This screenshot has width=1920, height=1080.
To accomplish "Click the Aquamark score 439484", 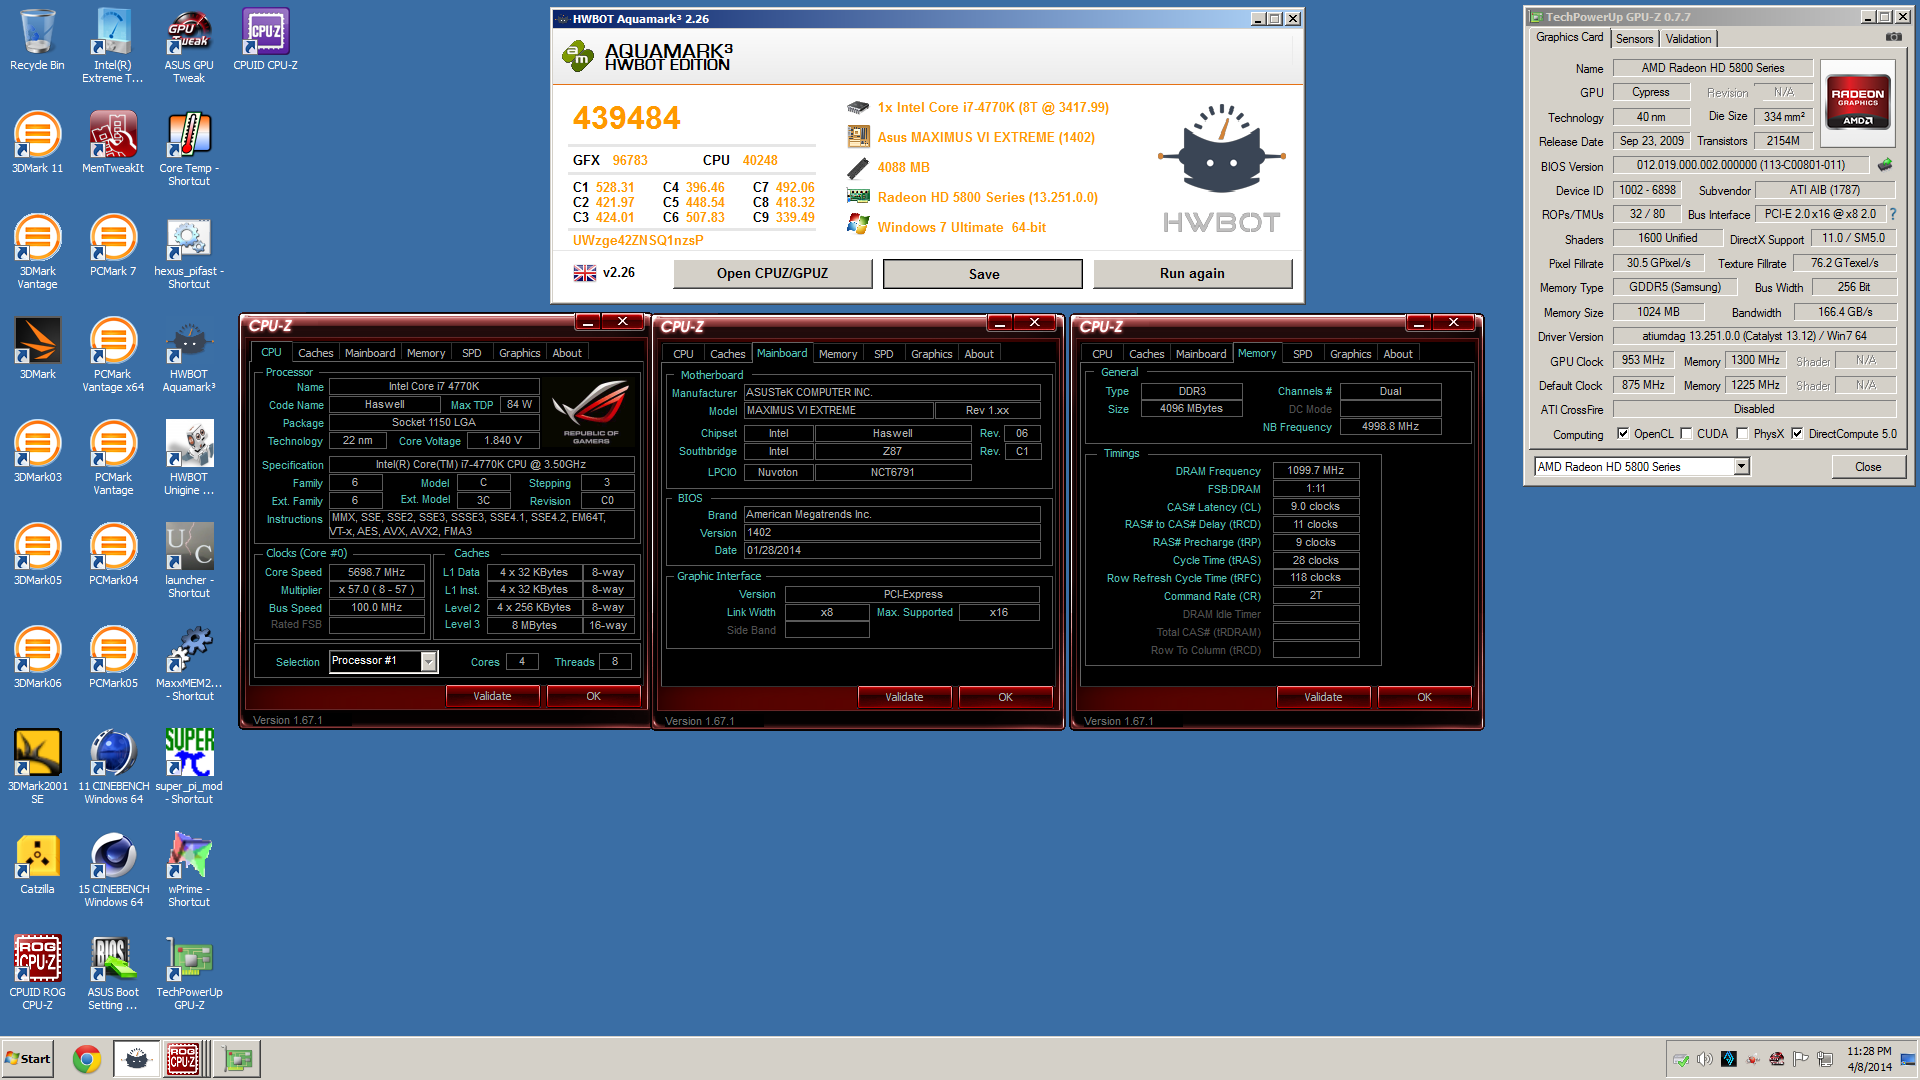I will [627, 118].
